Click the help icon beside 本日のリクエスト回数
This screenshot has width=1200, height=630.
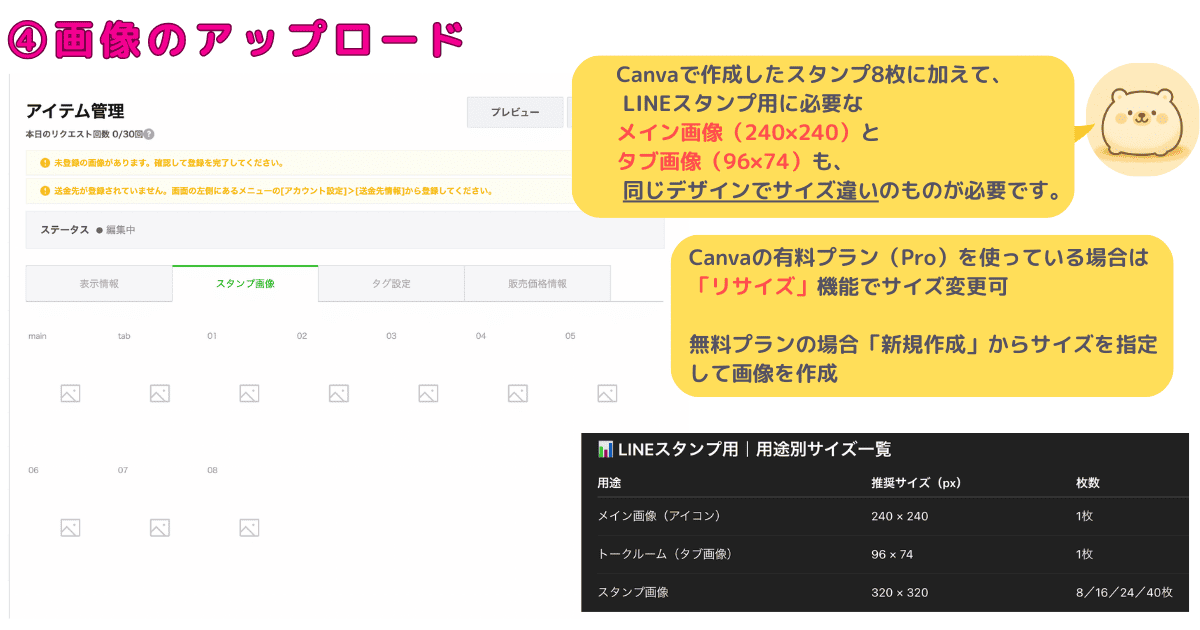point(149,134)
